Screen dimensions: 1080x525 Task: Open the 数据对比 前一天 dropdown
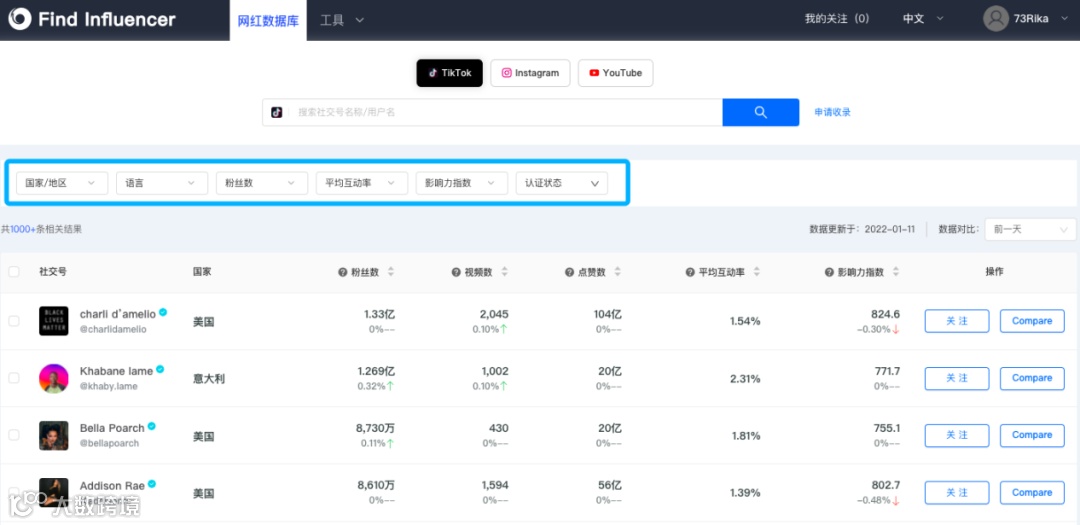[x=1030, y=229]
